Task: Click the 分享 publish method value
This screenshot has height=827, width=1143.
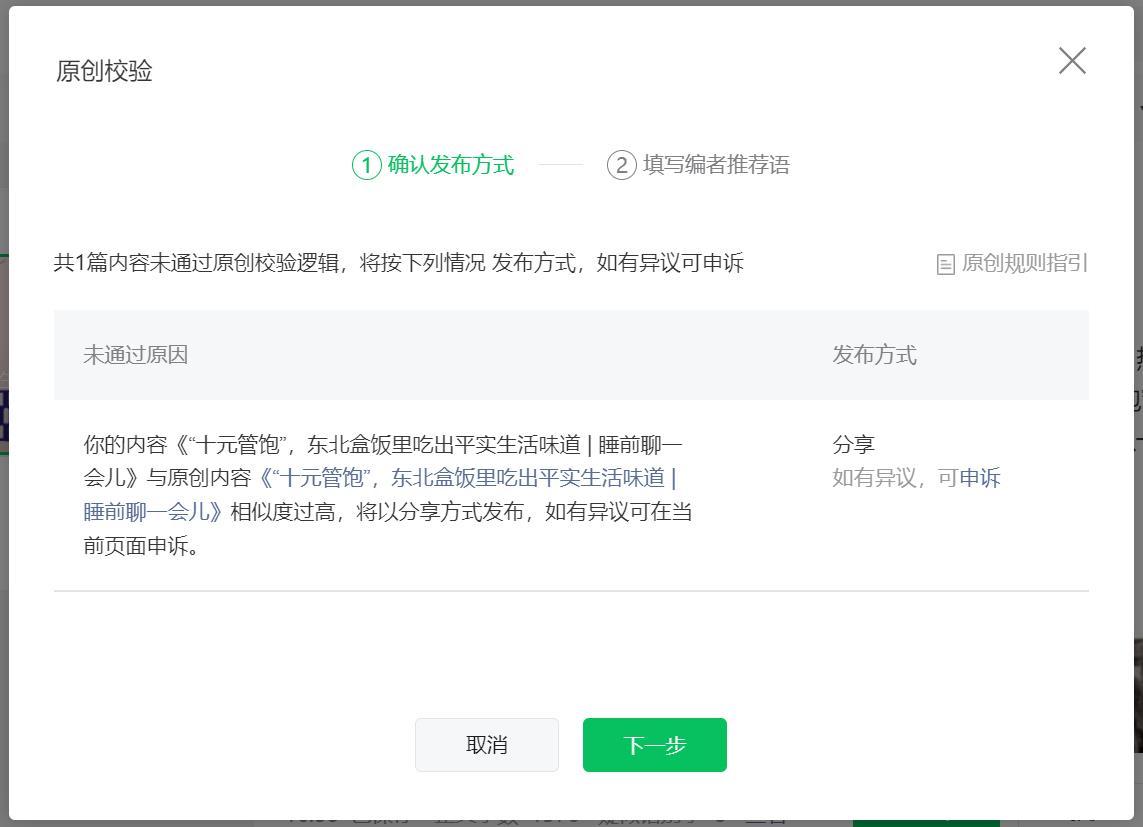Action: click(854, 444)
